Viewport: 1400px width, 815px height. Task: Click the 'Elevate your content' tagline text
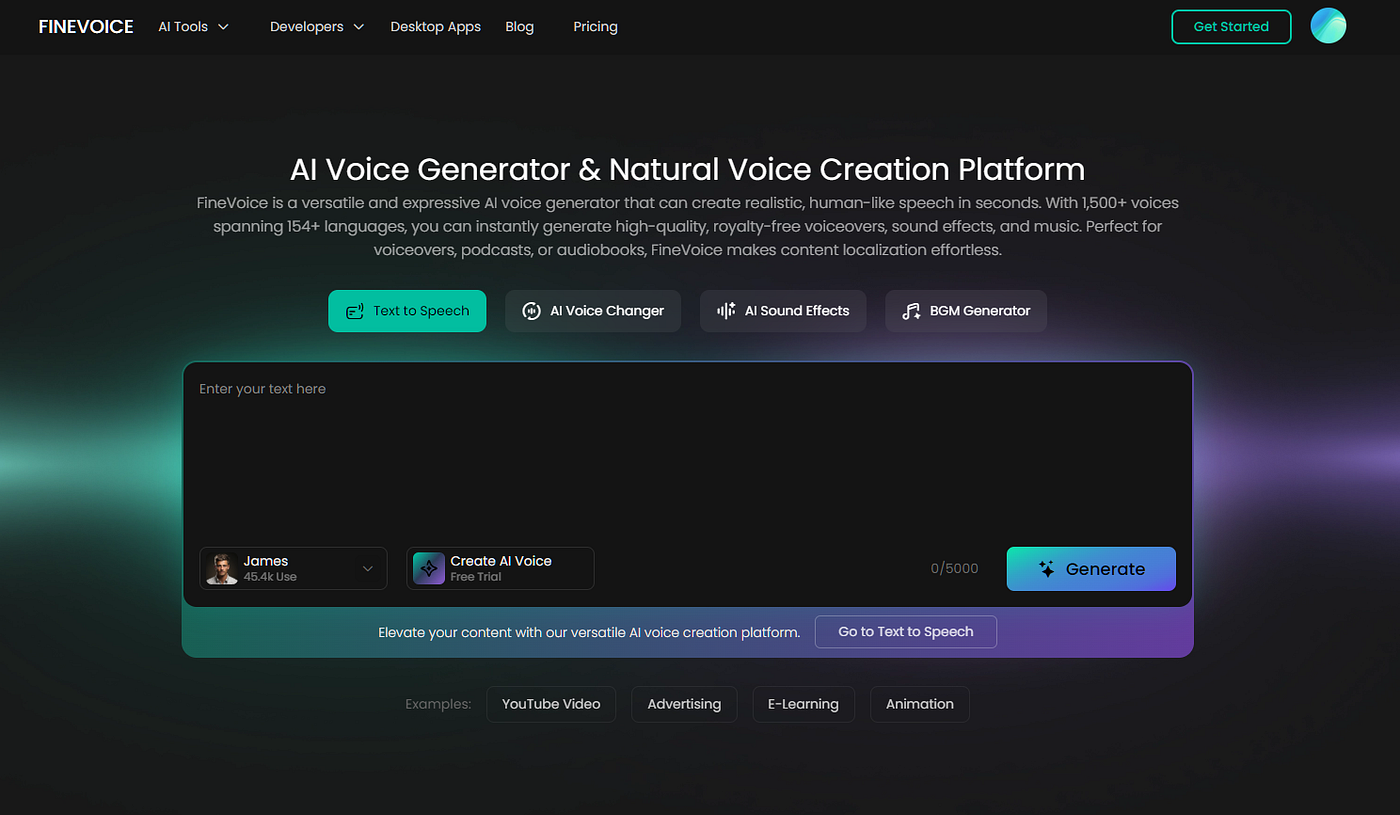[589, 632]
